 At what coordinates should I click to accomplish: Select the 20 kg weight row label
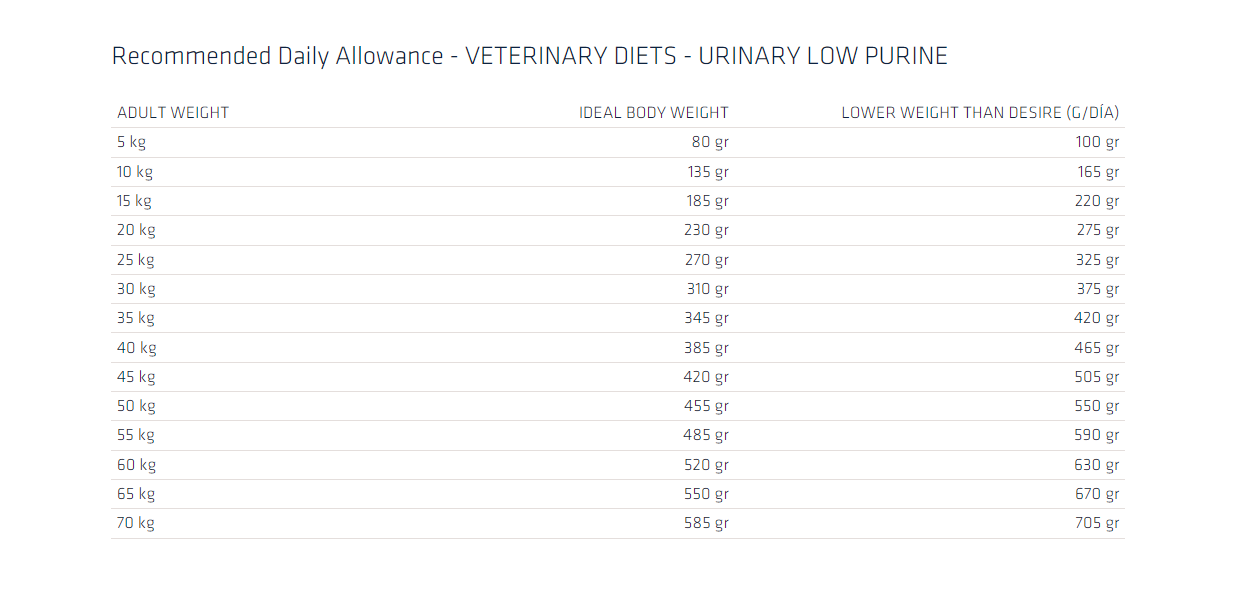click(136, 230)
